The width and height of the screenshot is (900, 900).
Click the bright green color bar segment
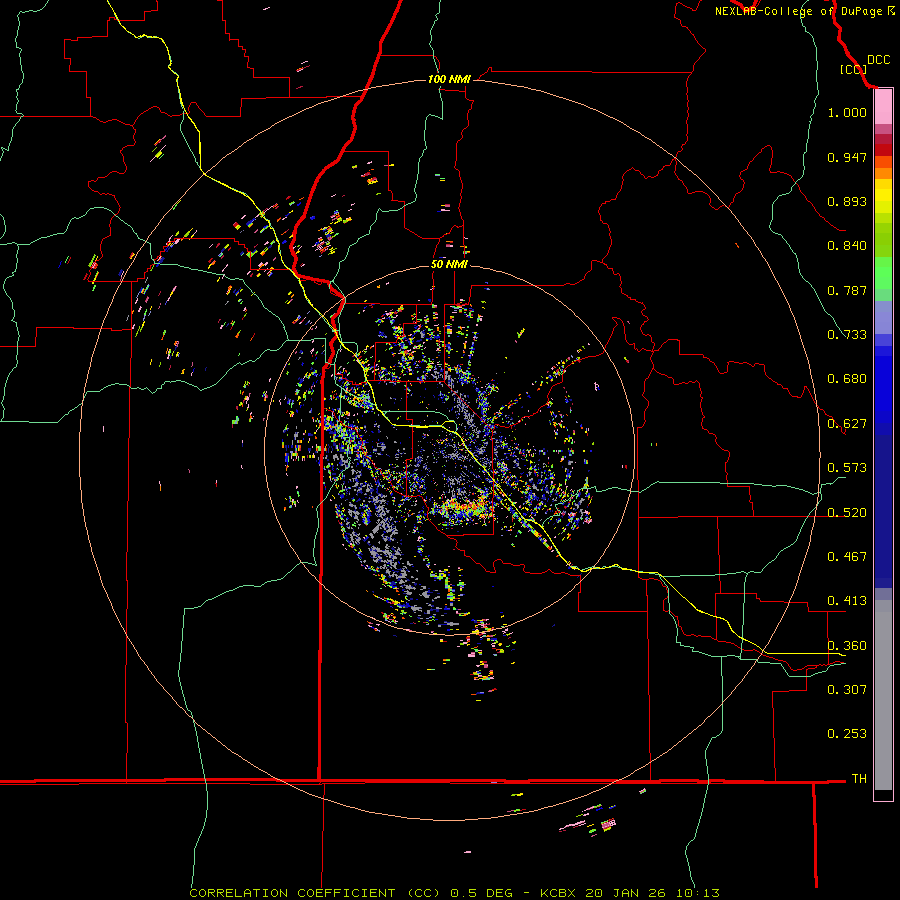883,273
